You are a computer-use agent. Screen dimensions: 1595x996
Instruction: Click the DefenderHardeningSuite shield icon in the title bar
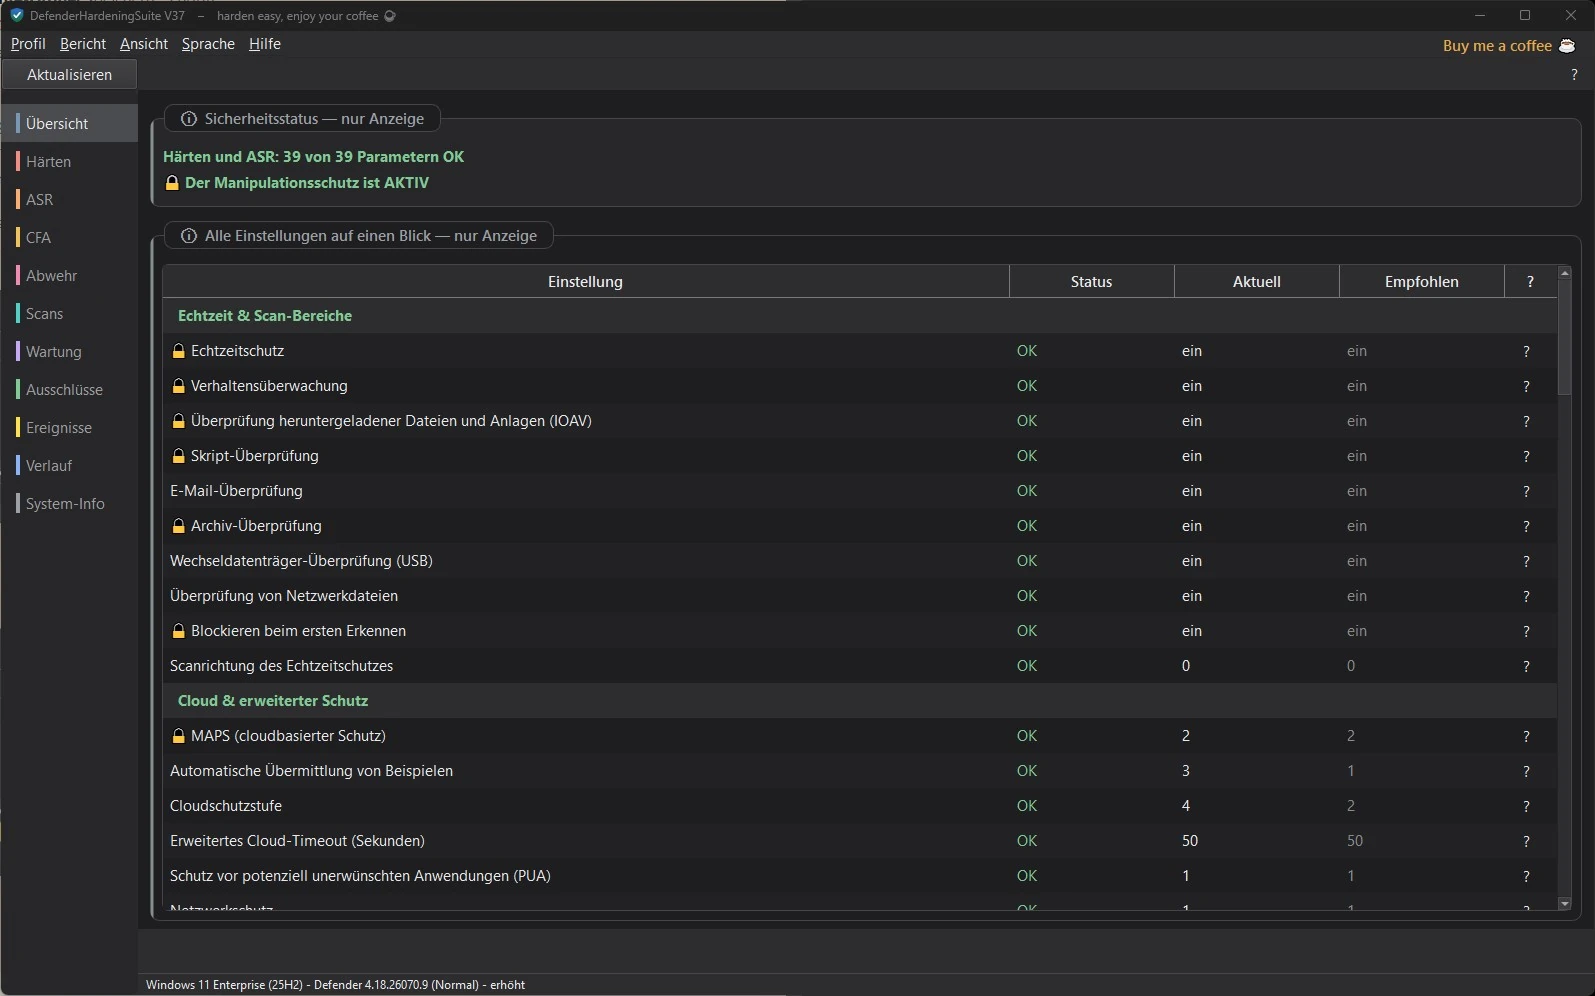pos(16,15)
